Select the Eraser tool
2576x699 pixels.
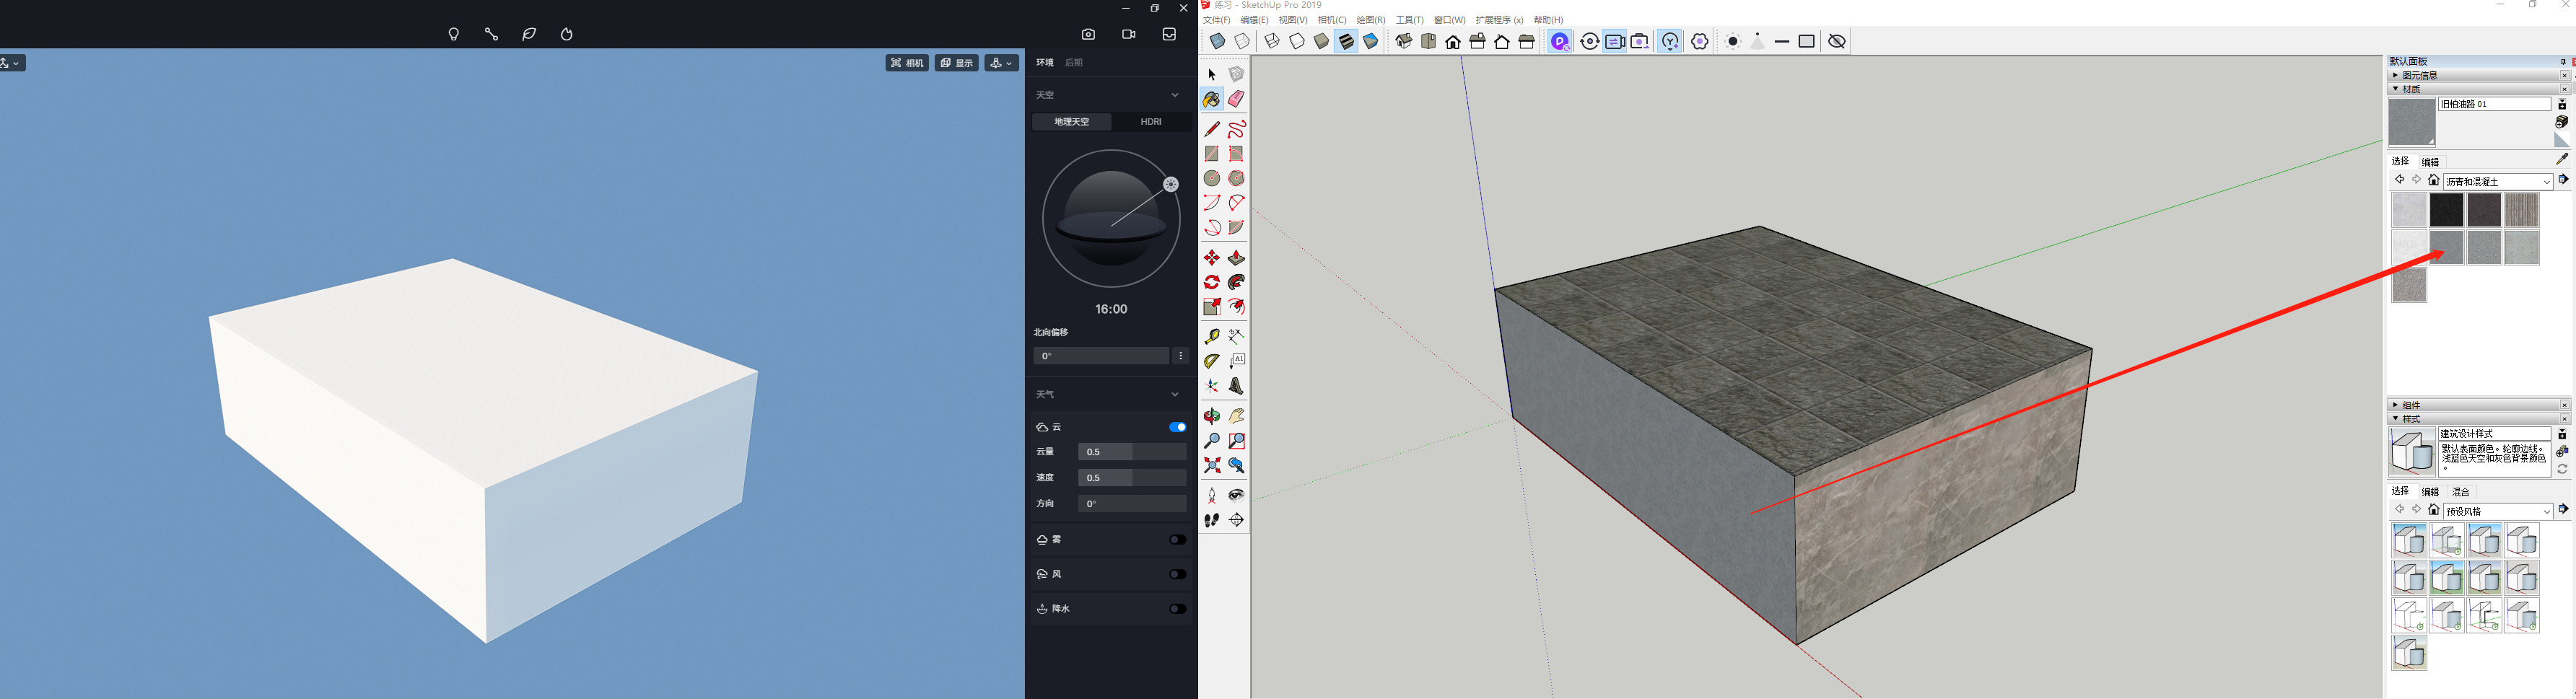coord(1237,100)
